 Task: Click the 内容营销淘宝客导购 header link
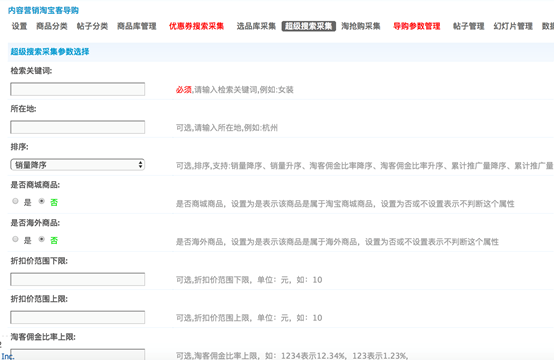(43, 11)
